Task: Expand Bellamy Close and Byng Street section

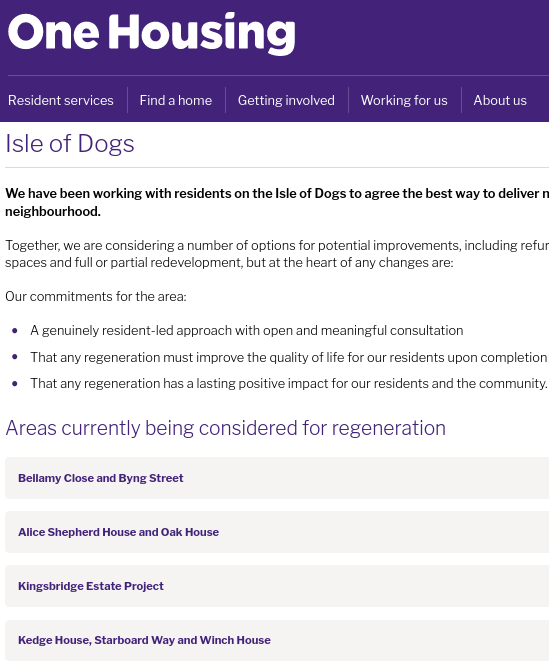Action: point(277,478)
